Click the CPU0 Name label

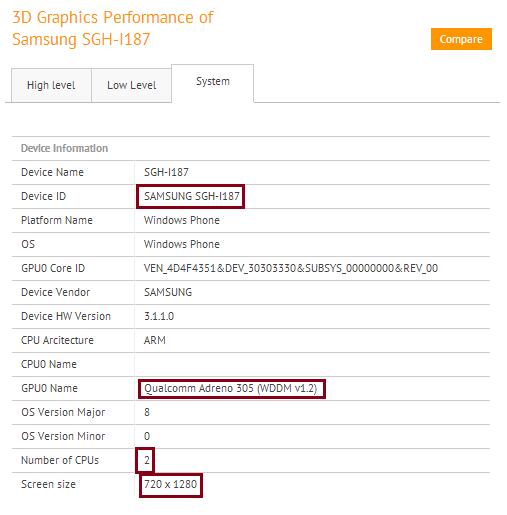coord(49,364)
